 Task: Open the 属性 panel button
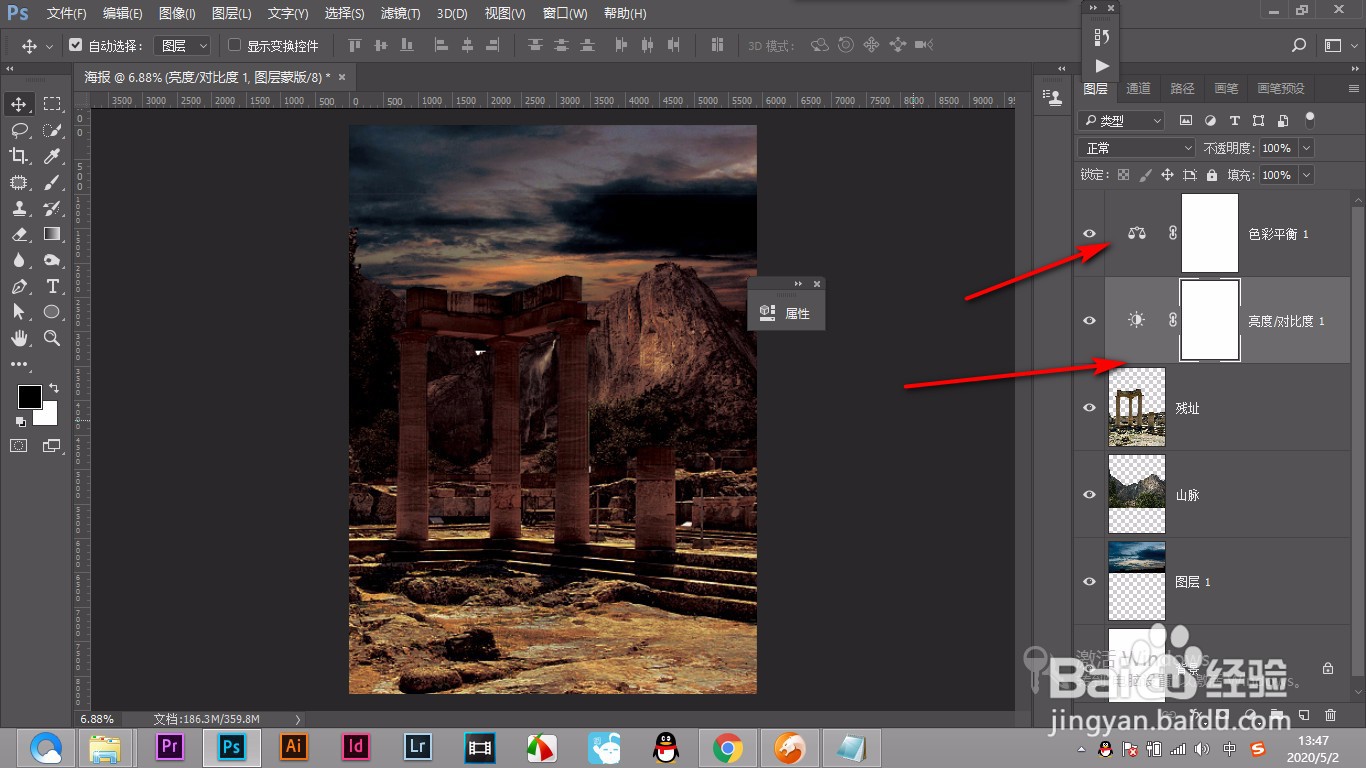point(786,313)
